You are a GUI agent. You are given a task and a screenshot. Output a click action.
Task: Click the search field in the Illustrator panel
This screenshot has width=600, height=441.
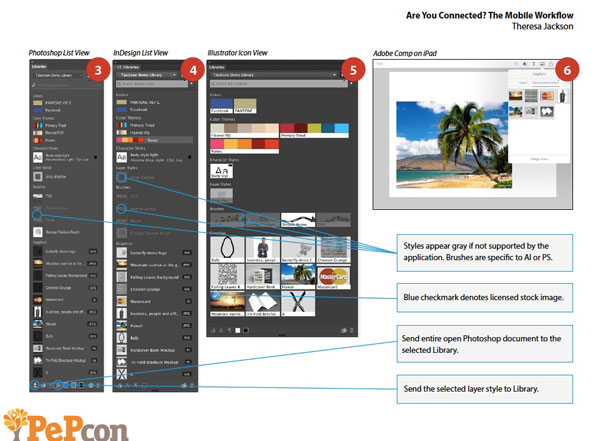point(279,83)
